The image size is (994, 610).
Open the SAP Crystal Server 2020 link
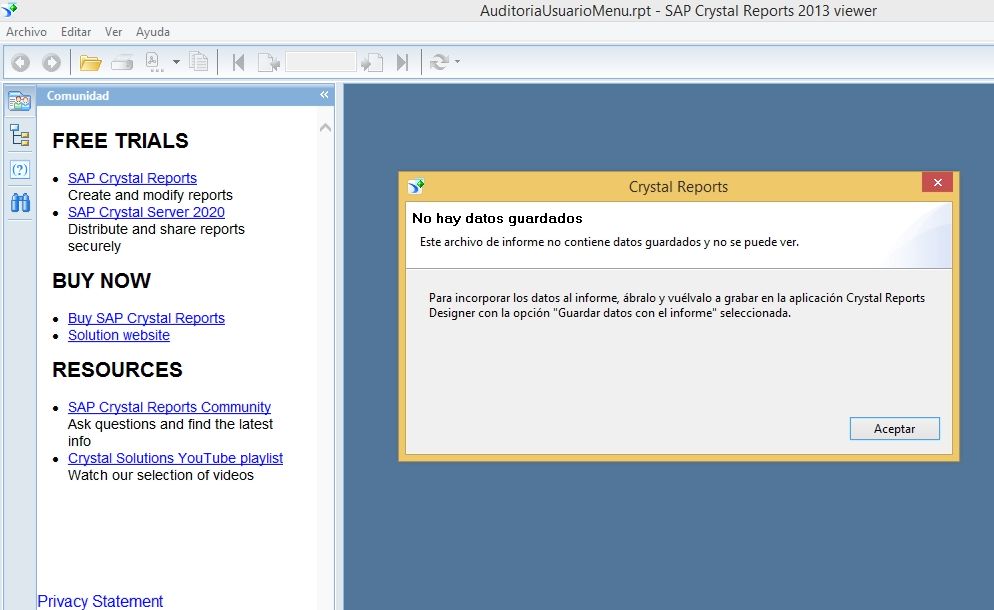point(146,212)
